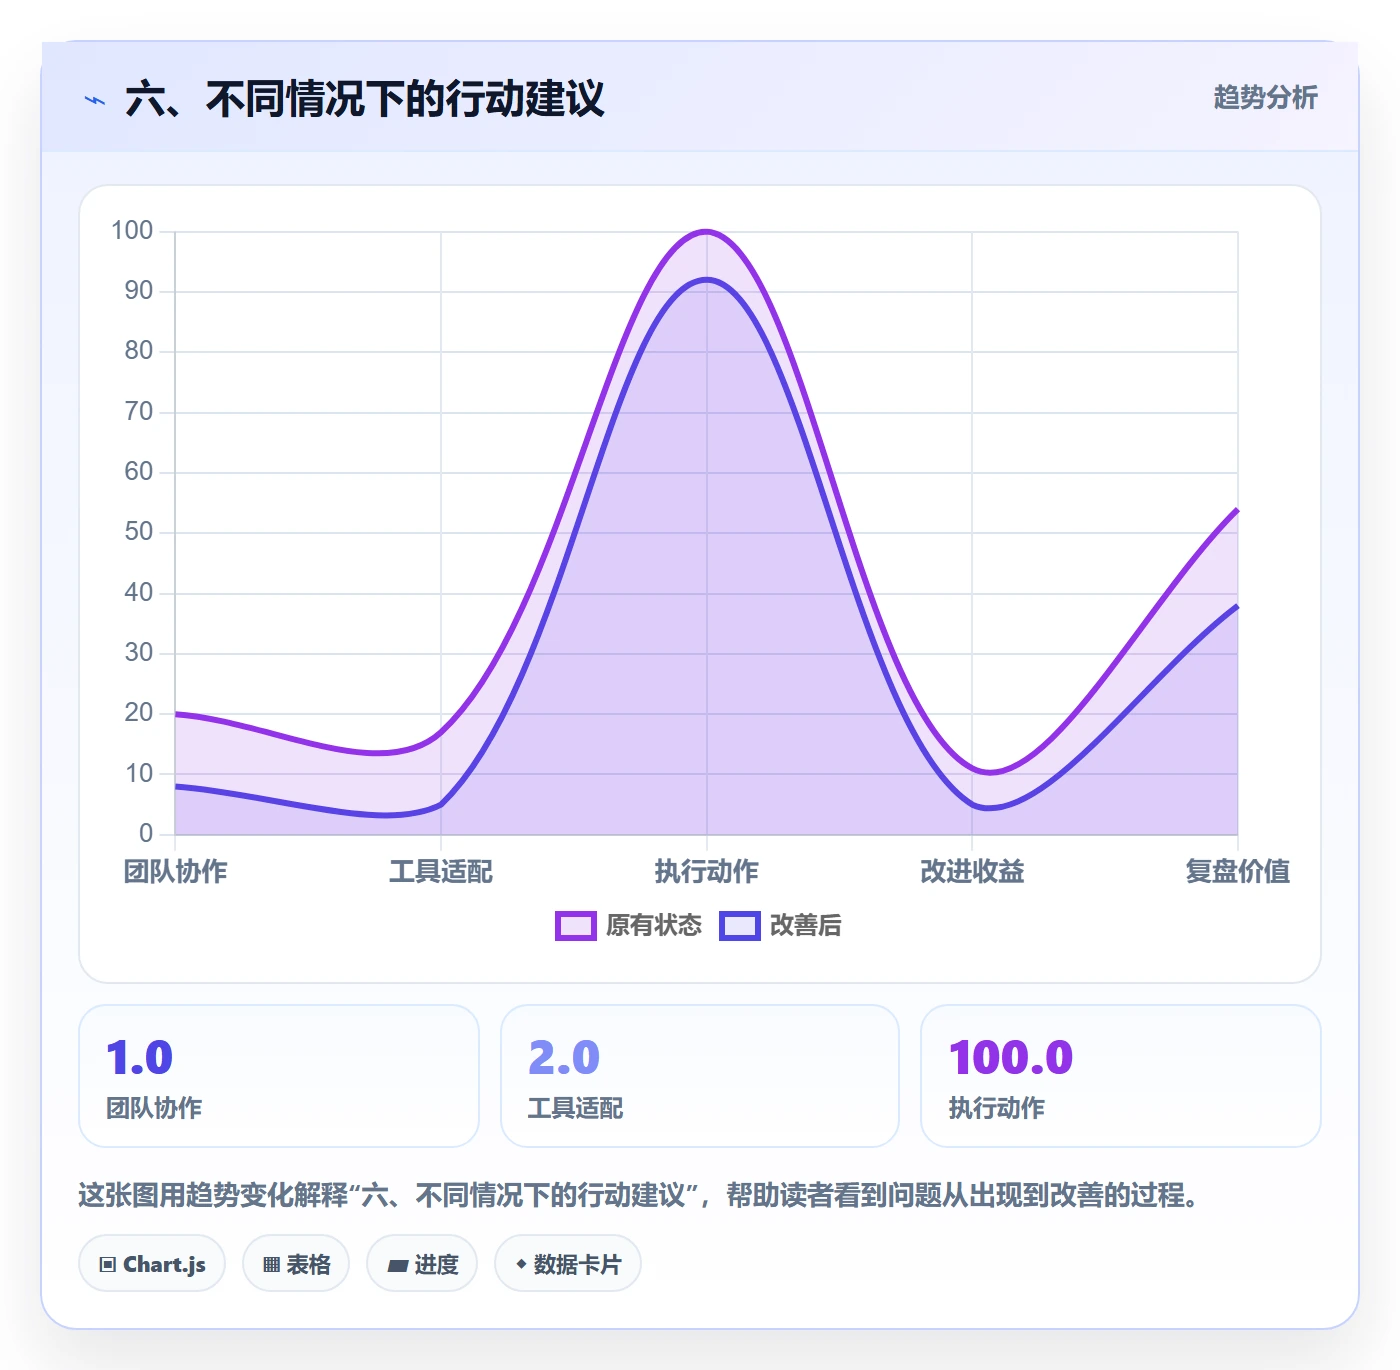The height and width of the screenshot is (1370, 1400).
Task: Select the 2.0 工具适配 data card
Action: [700, 1076]
